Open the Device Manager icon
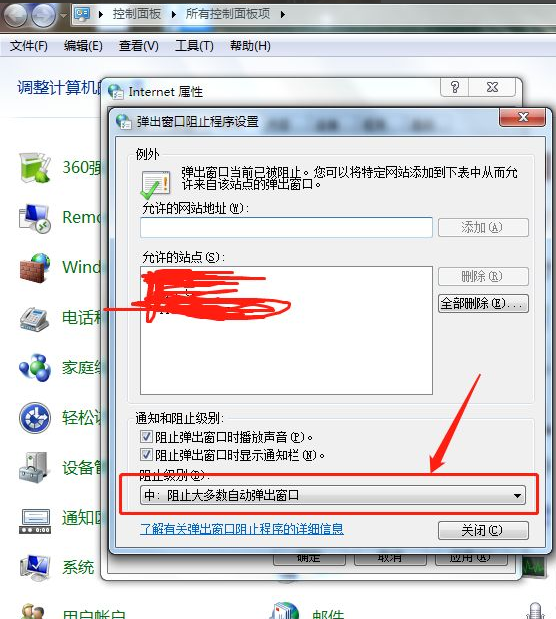The width and height of the screenshot is (556, 619). pos(34,467)
